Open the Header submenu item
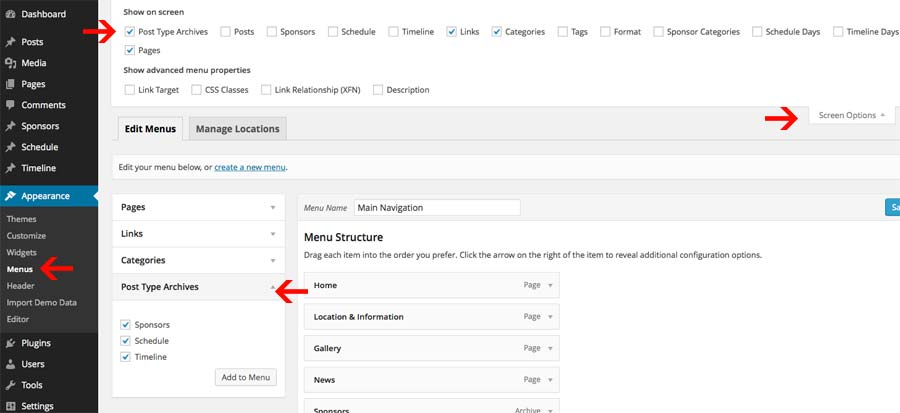The height and width of the screenshot is (413, 900). coord(21,286)
